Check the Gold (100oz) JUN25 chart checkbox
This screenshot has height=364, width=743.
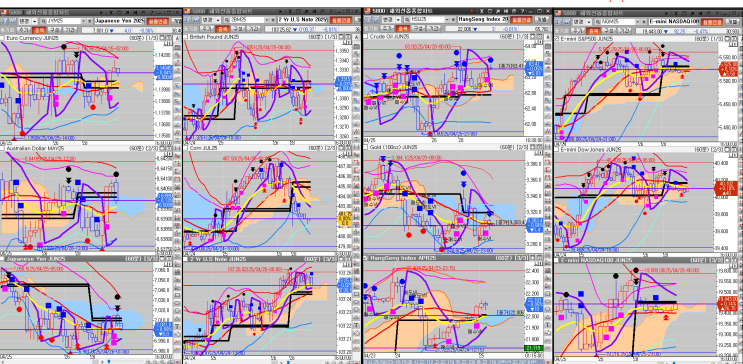pos(365,147)
